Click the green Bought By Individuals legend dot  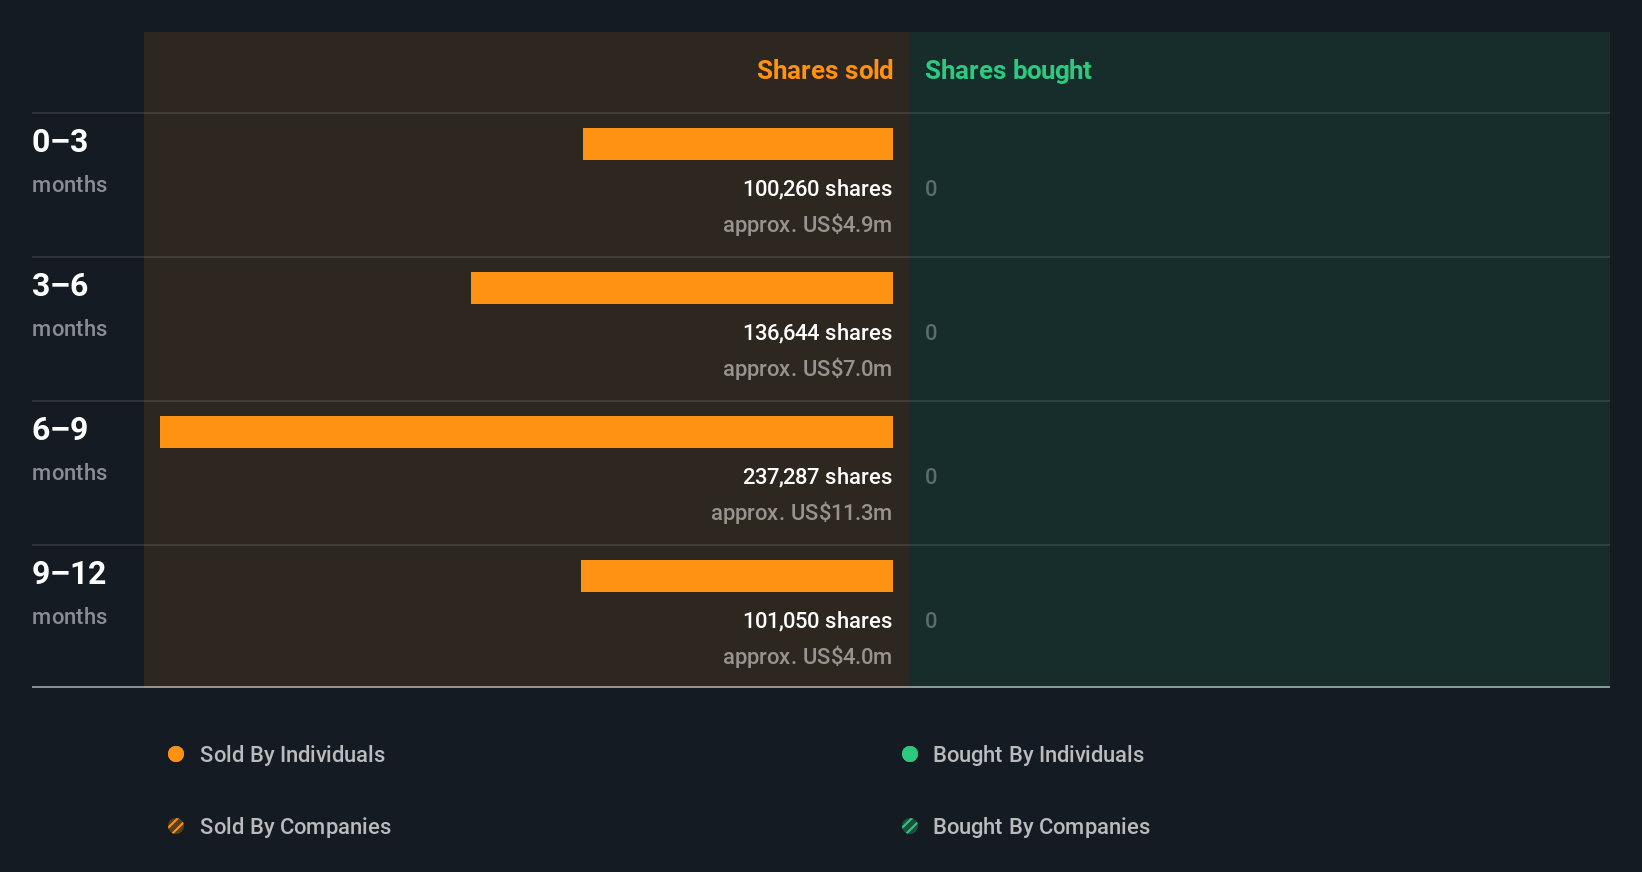coord(910,754)
